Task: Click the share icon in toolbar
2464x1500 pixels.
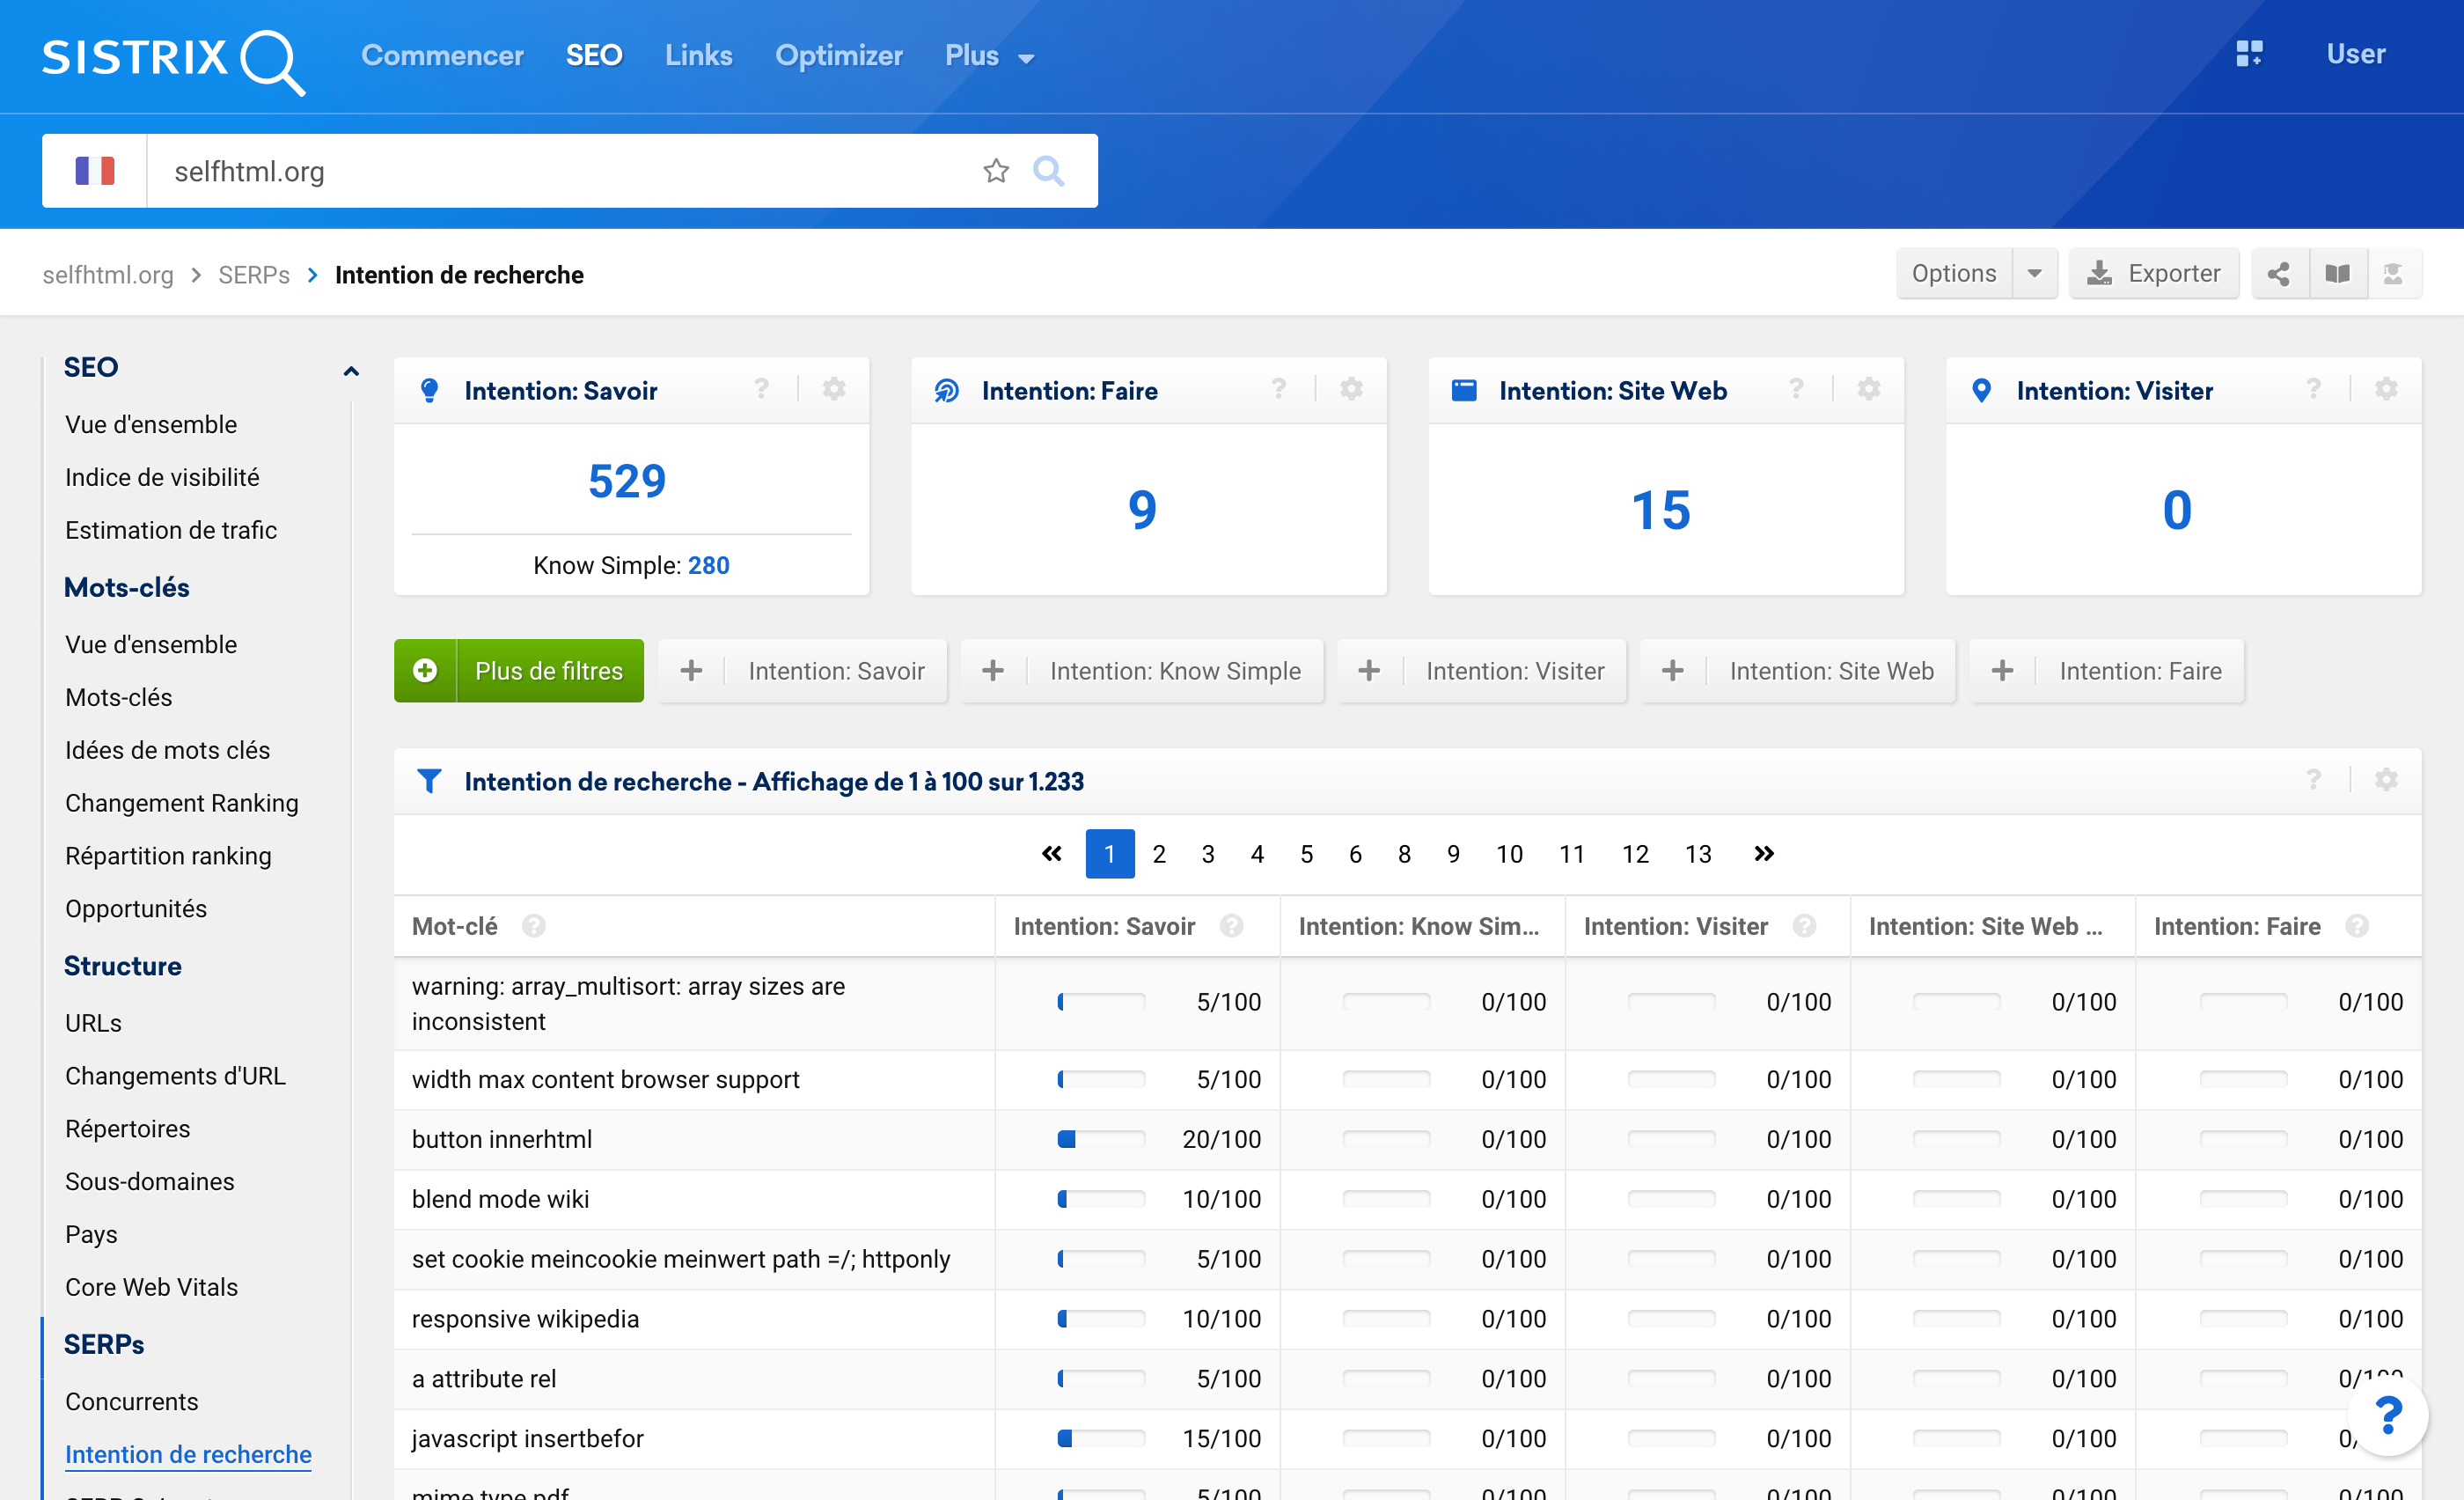Action: click(2279, 274)
